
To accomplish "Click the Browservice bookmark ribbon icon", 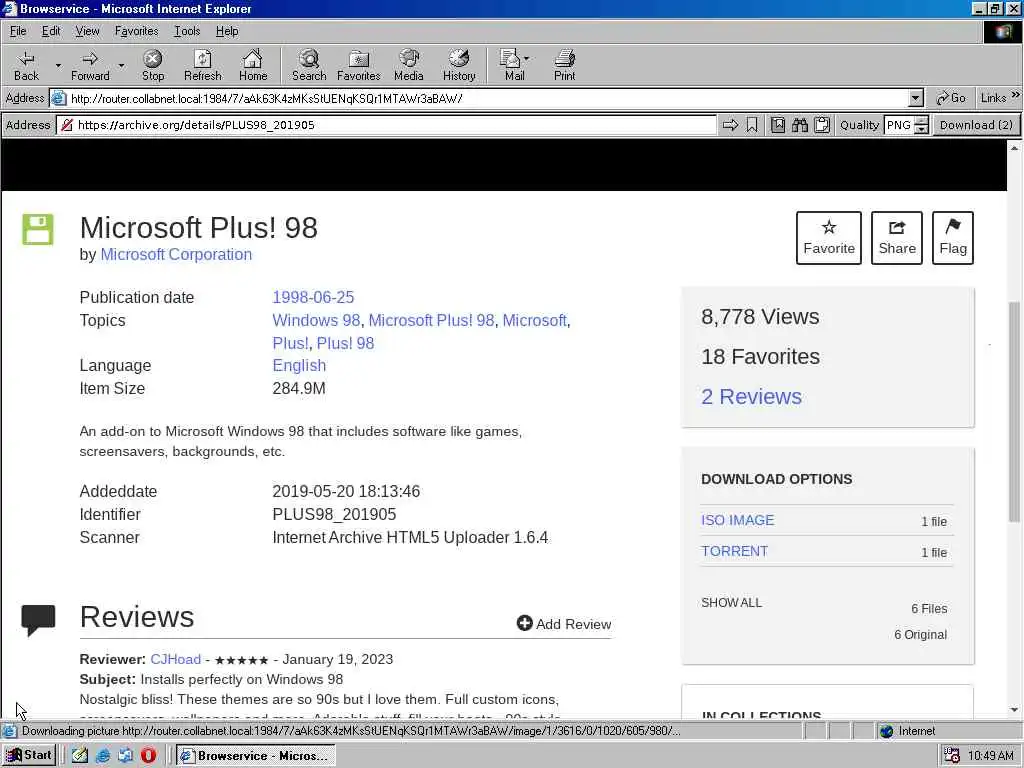I will pyautogui.click(x=752, y=125).
